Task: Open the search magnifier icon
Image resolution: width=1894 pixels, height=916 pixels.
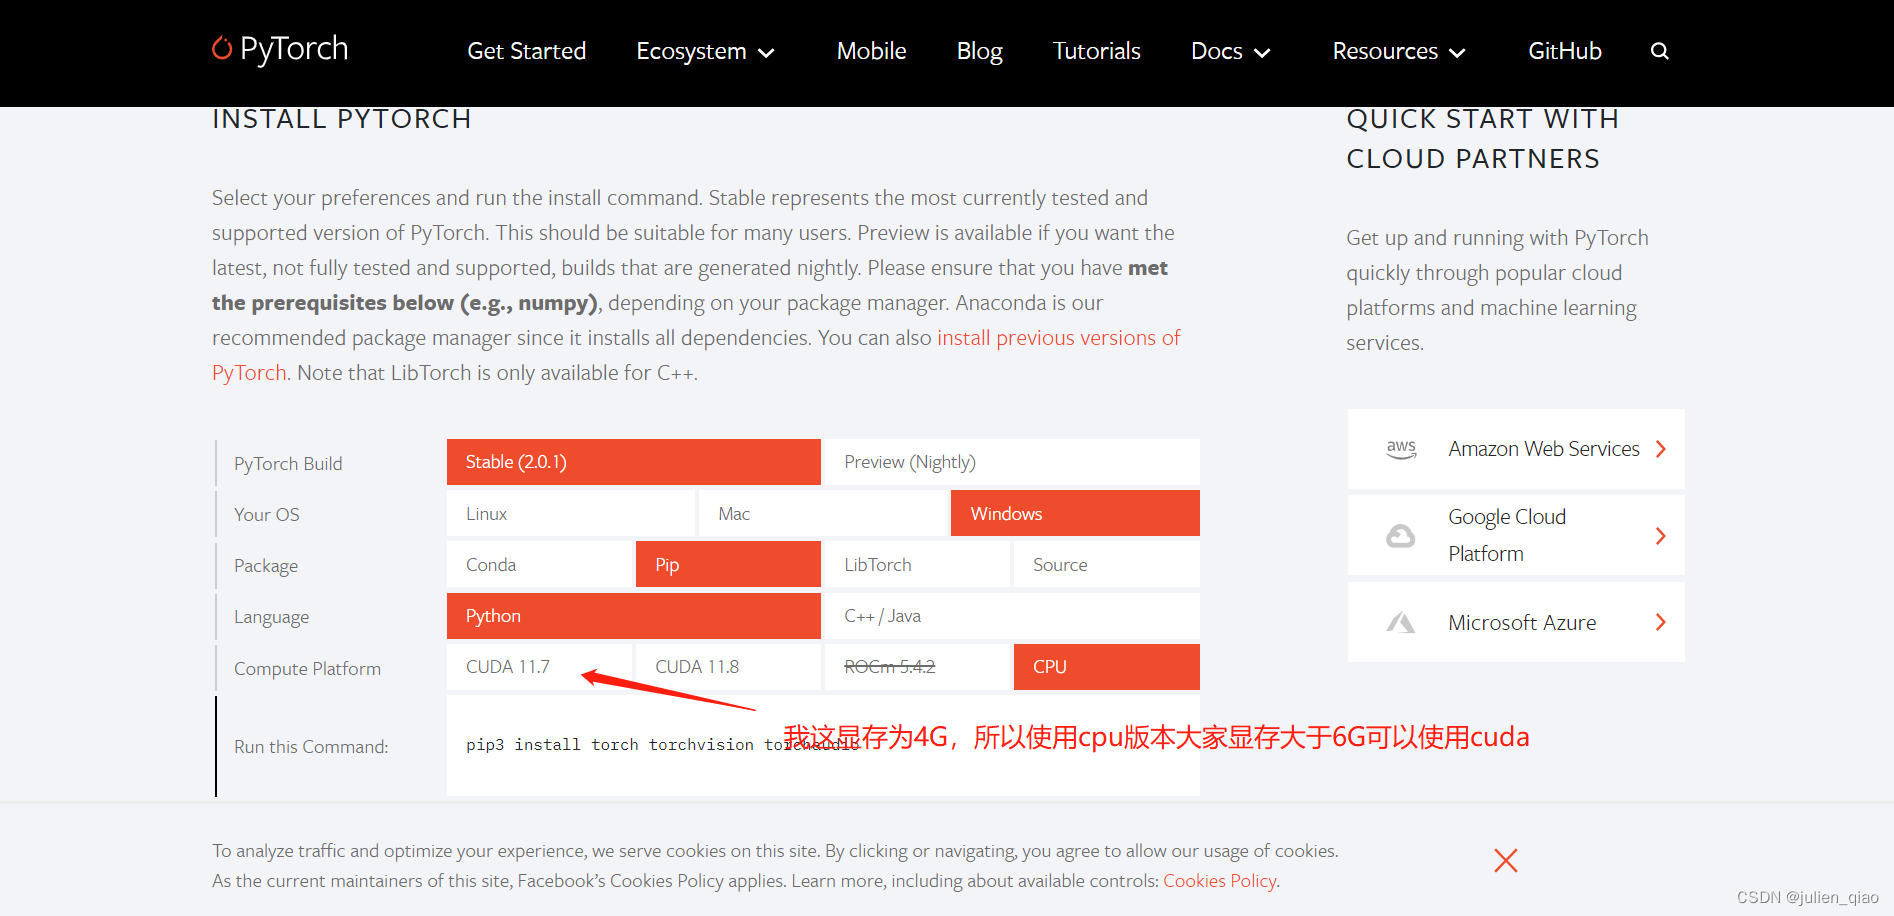Action: 1659,51
